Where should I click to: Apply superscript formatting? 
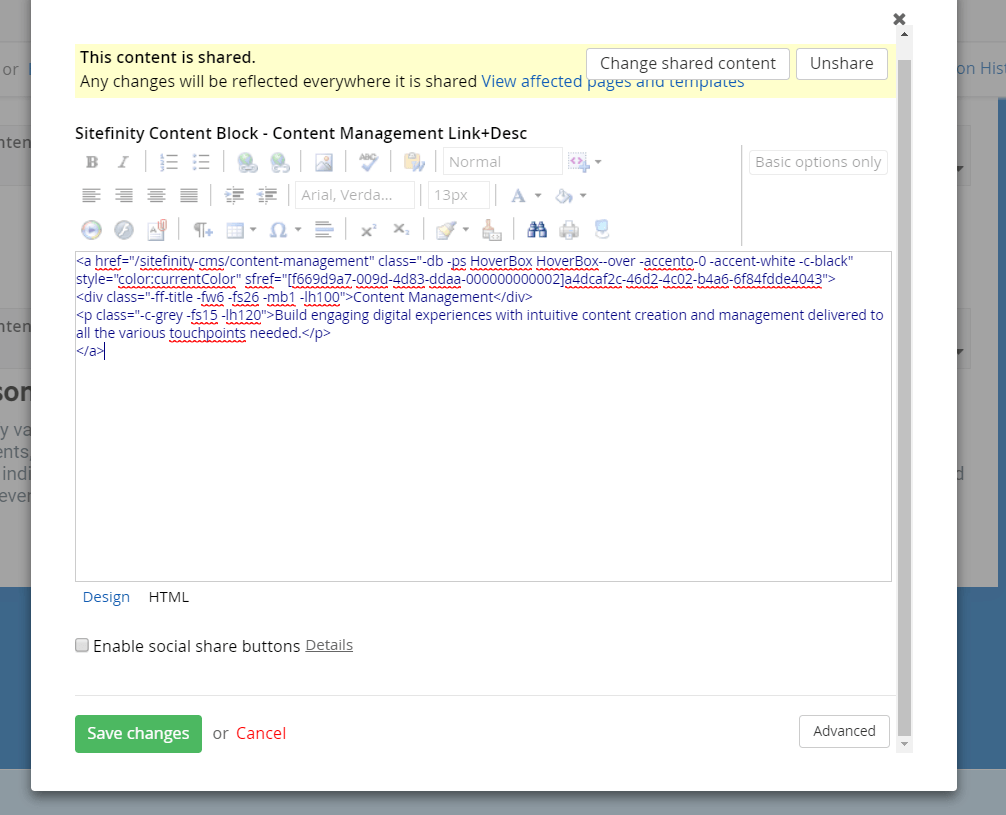coord(368,230)
